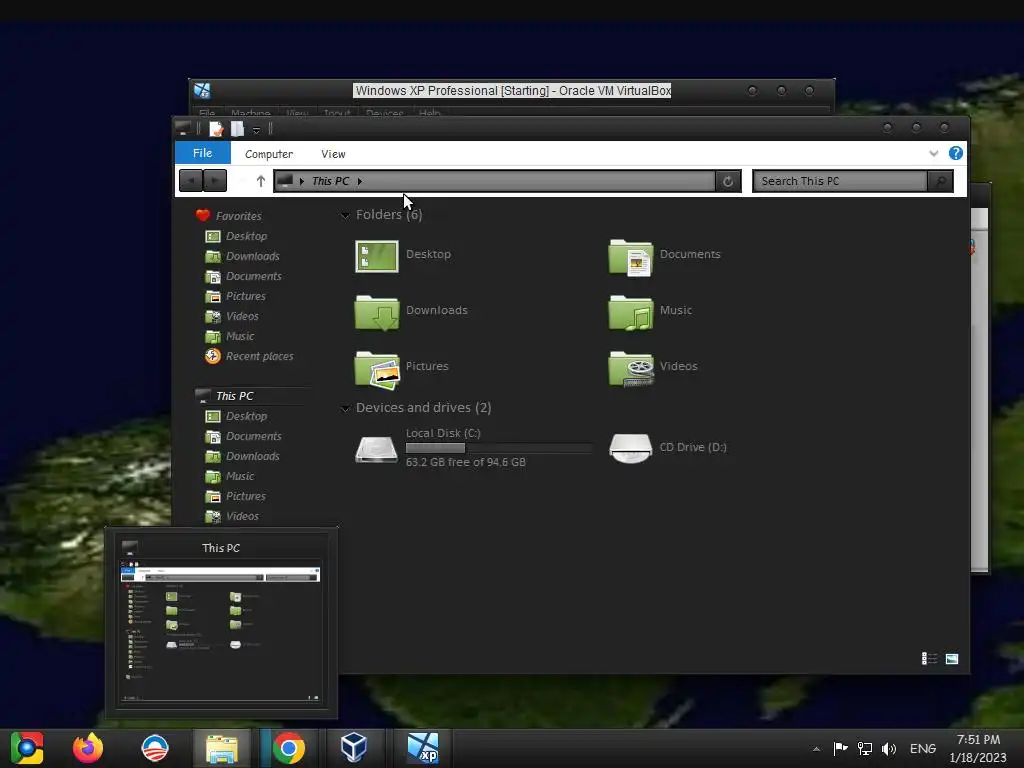Click This PC breadcrumb in address bar
The height and width of the screenshot is (768, 1024).
tap(330, 182)
